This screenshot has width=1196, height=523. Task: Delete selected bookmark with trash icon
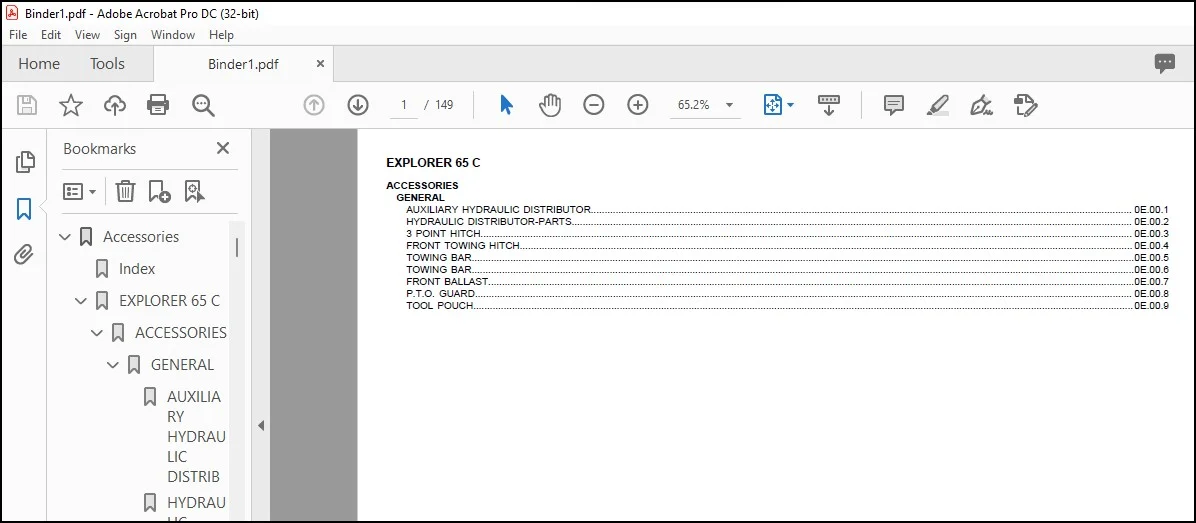125,191
